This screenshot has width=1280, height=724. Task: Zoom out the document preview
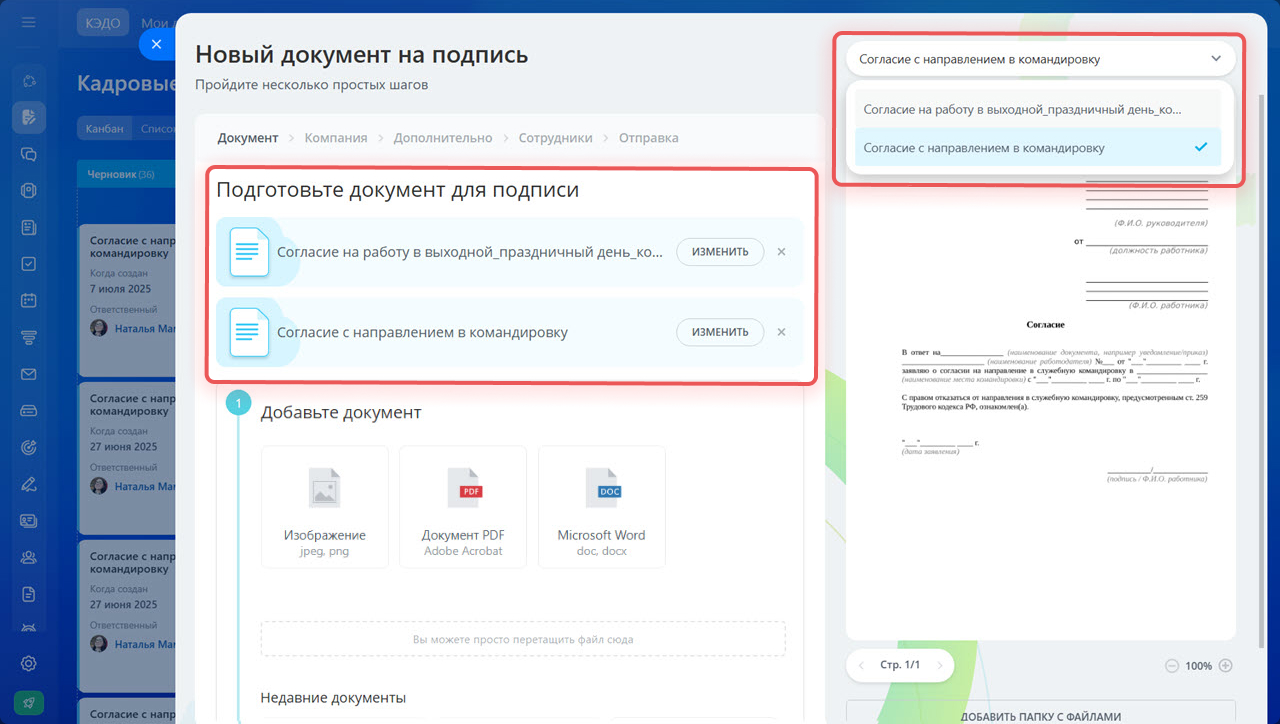tap(1171, 666)
